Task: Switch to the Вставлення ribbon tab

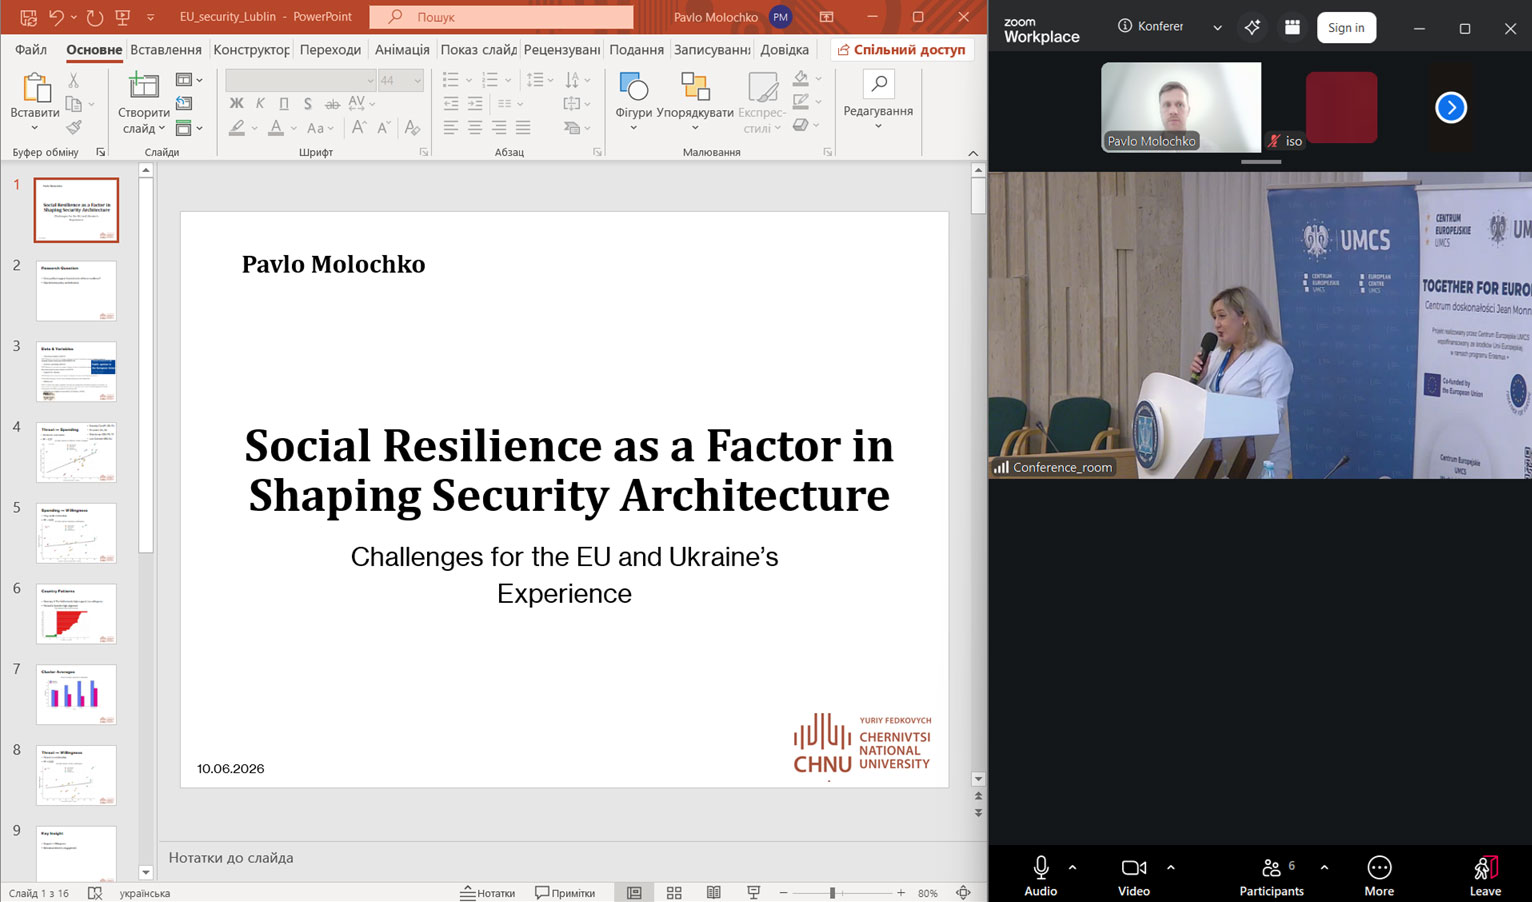Action: (166, 49)
